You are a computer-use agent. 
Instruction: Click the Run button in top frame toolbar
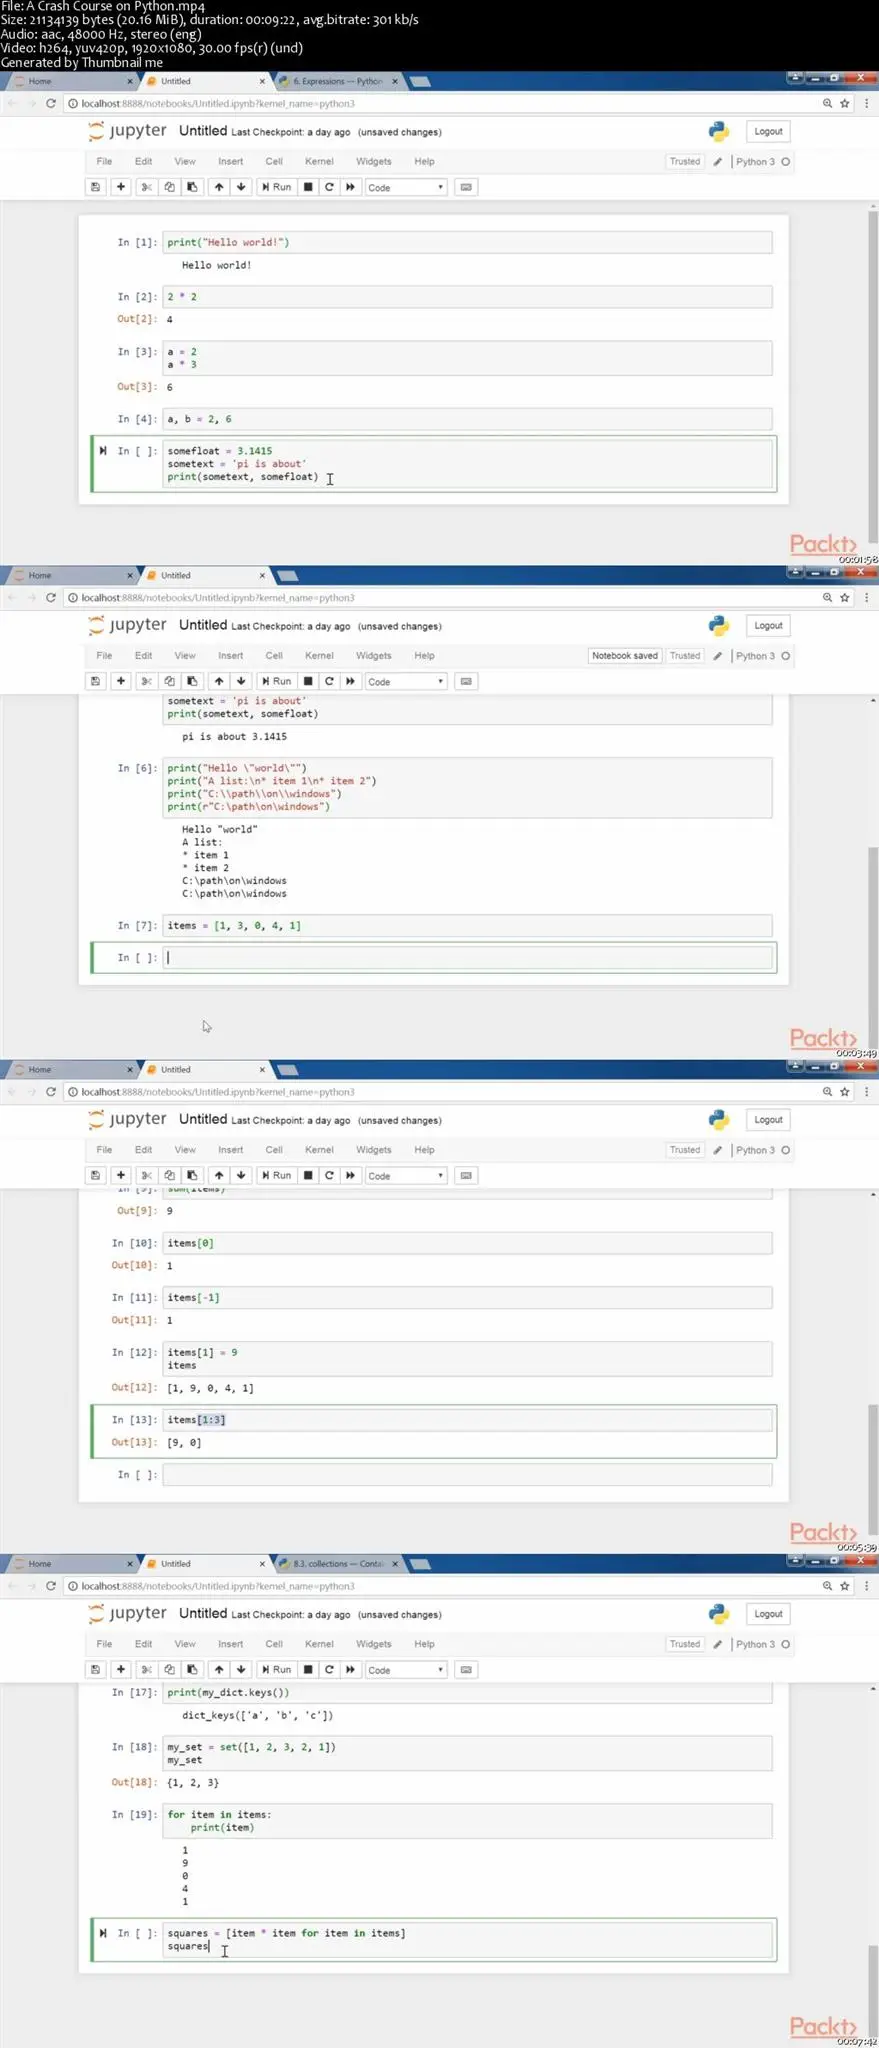point(276,187)
